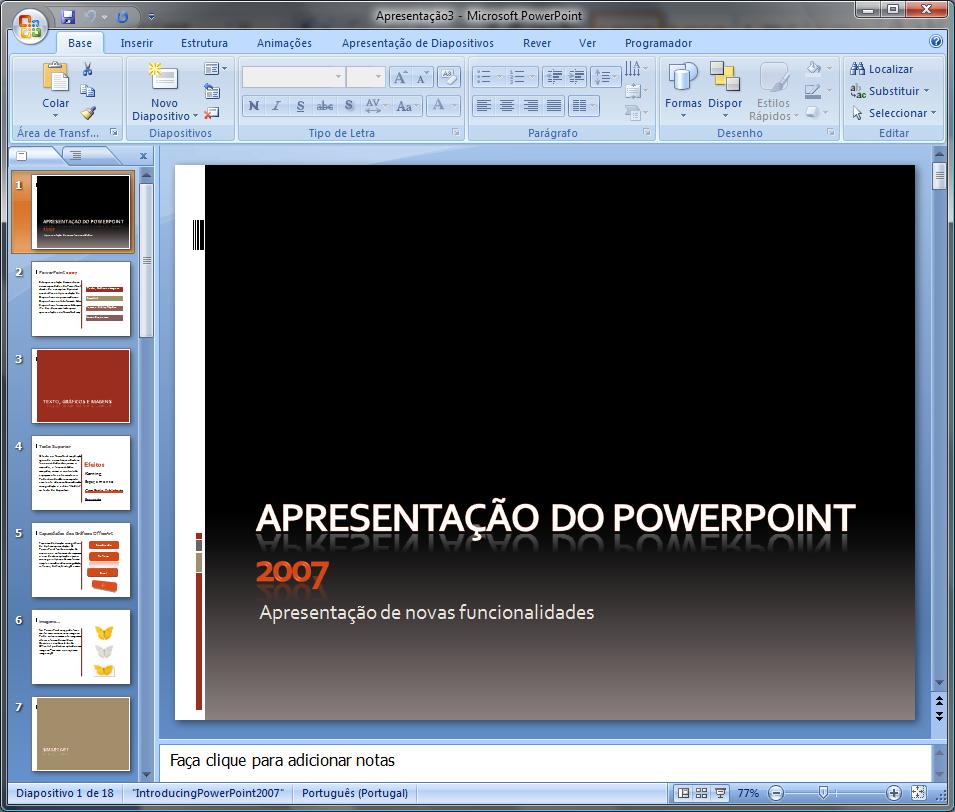Clear all formatting icon

click(x=449, y=77)
